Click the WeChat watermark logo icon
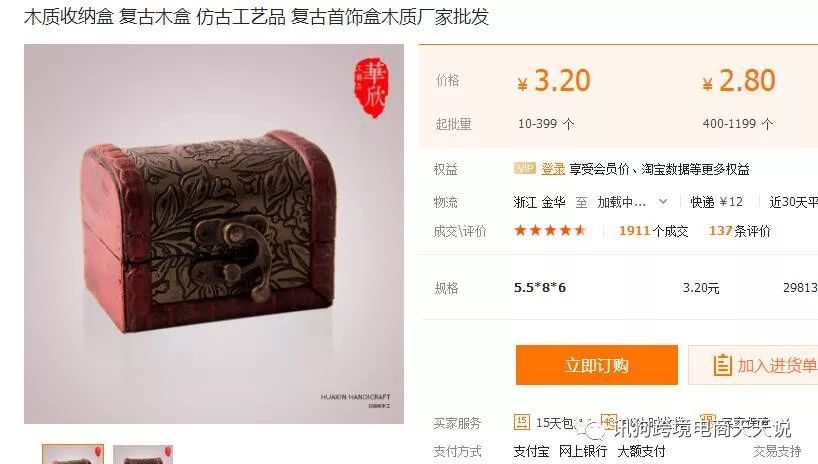The width and height of the screenshot is (818, 464). pyautogui.click(x=594, y=430)
